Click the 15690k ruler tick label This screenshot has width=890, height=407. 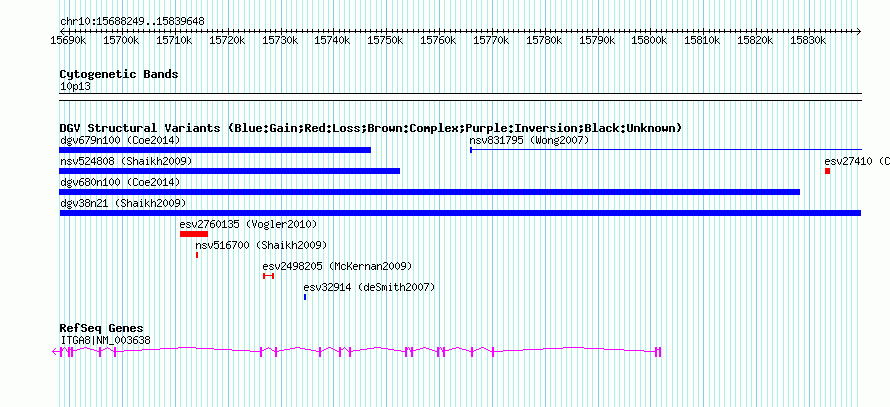[68, 41]
